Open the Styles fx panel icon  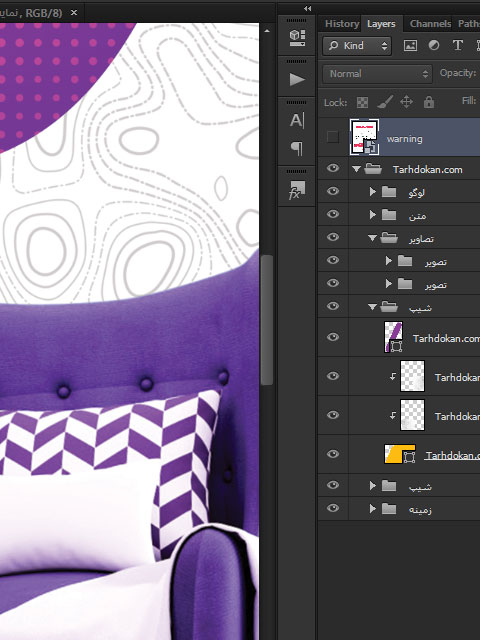pyautogui.click(x=297, y=190)
